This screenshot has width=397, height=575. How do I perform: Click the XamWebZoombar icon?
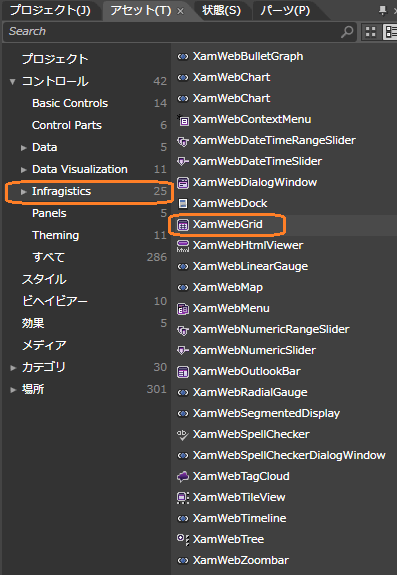(x=183, y=561)
